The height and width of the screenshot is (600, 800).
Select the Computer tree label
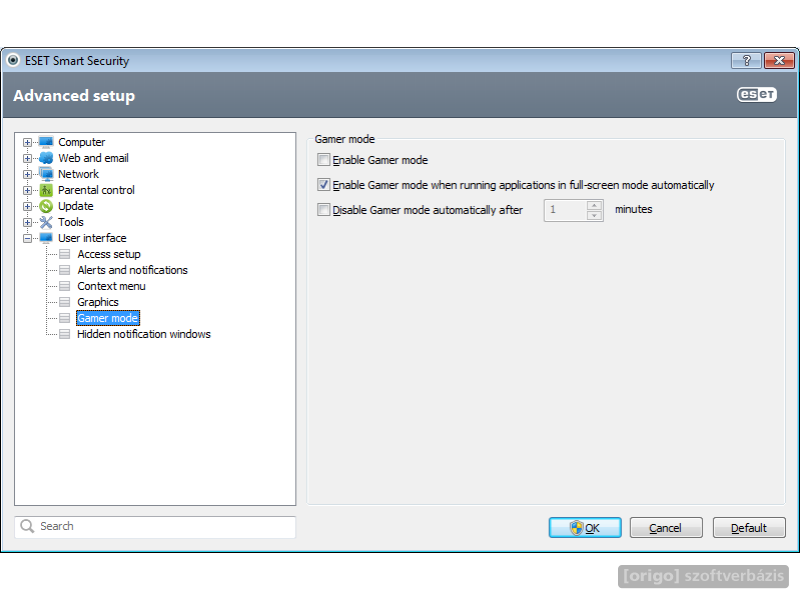(x=82, y=142)
